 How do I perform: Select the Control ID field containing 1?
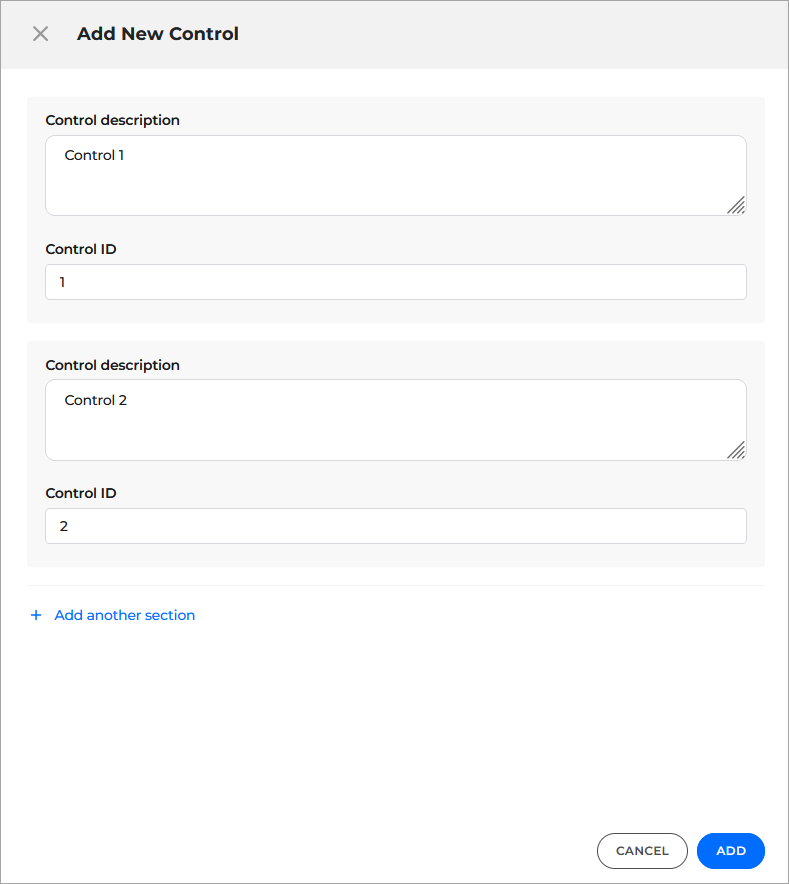(395, 282)
